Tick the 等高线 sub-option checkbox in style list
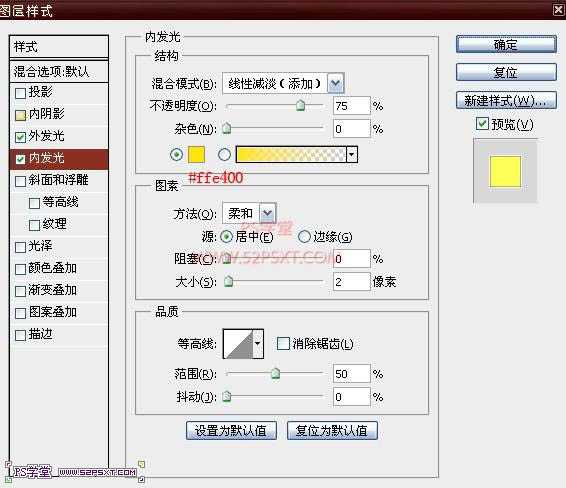 point(34,203)
